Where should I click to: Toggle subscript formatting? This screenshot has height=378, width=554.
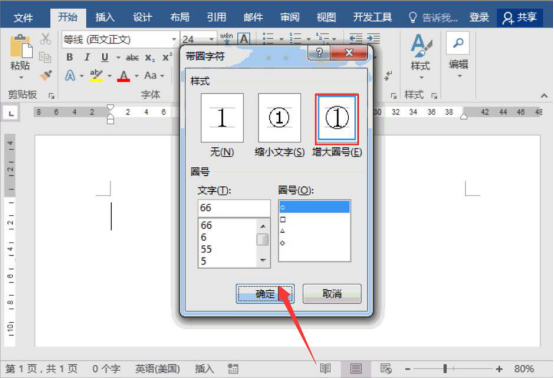pos(150,58)
